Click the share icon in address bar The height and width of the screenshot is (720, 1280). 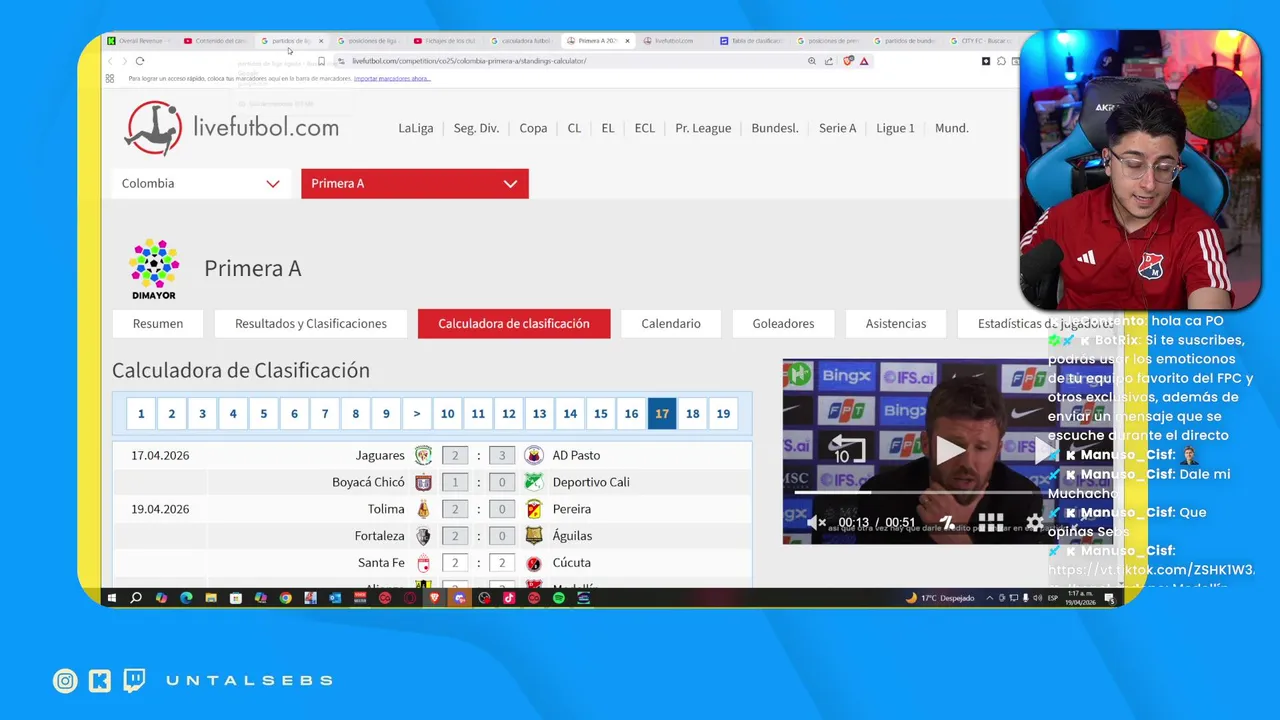click(x=829, y=61)
